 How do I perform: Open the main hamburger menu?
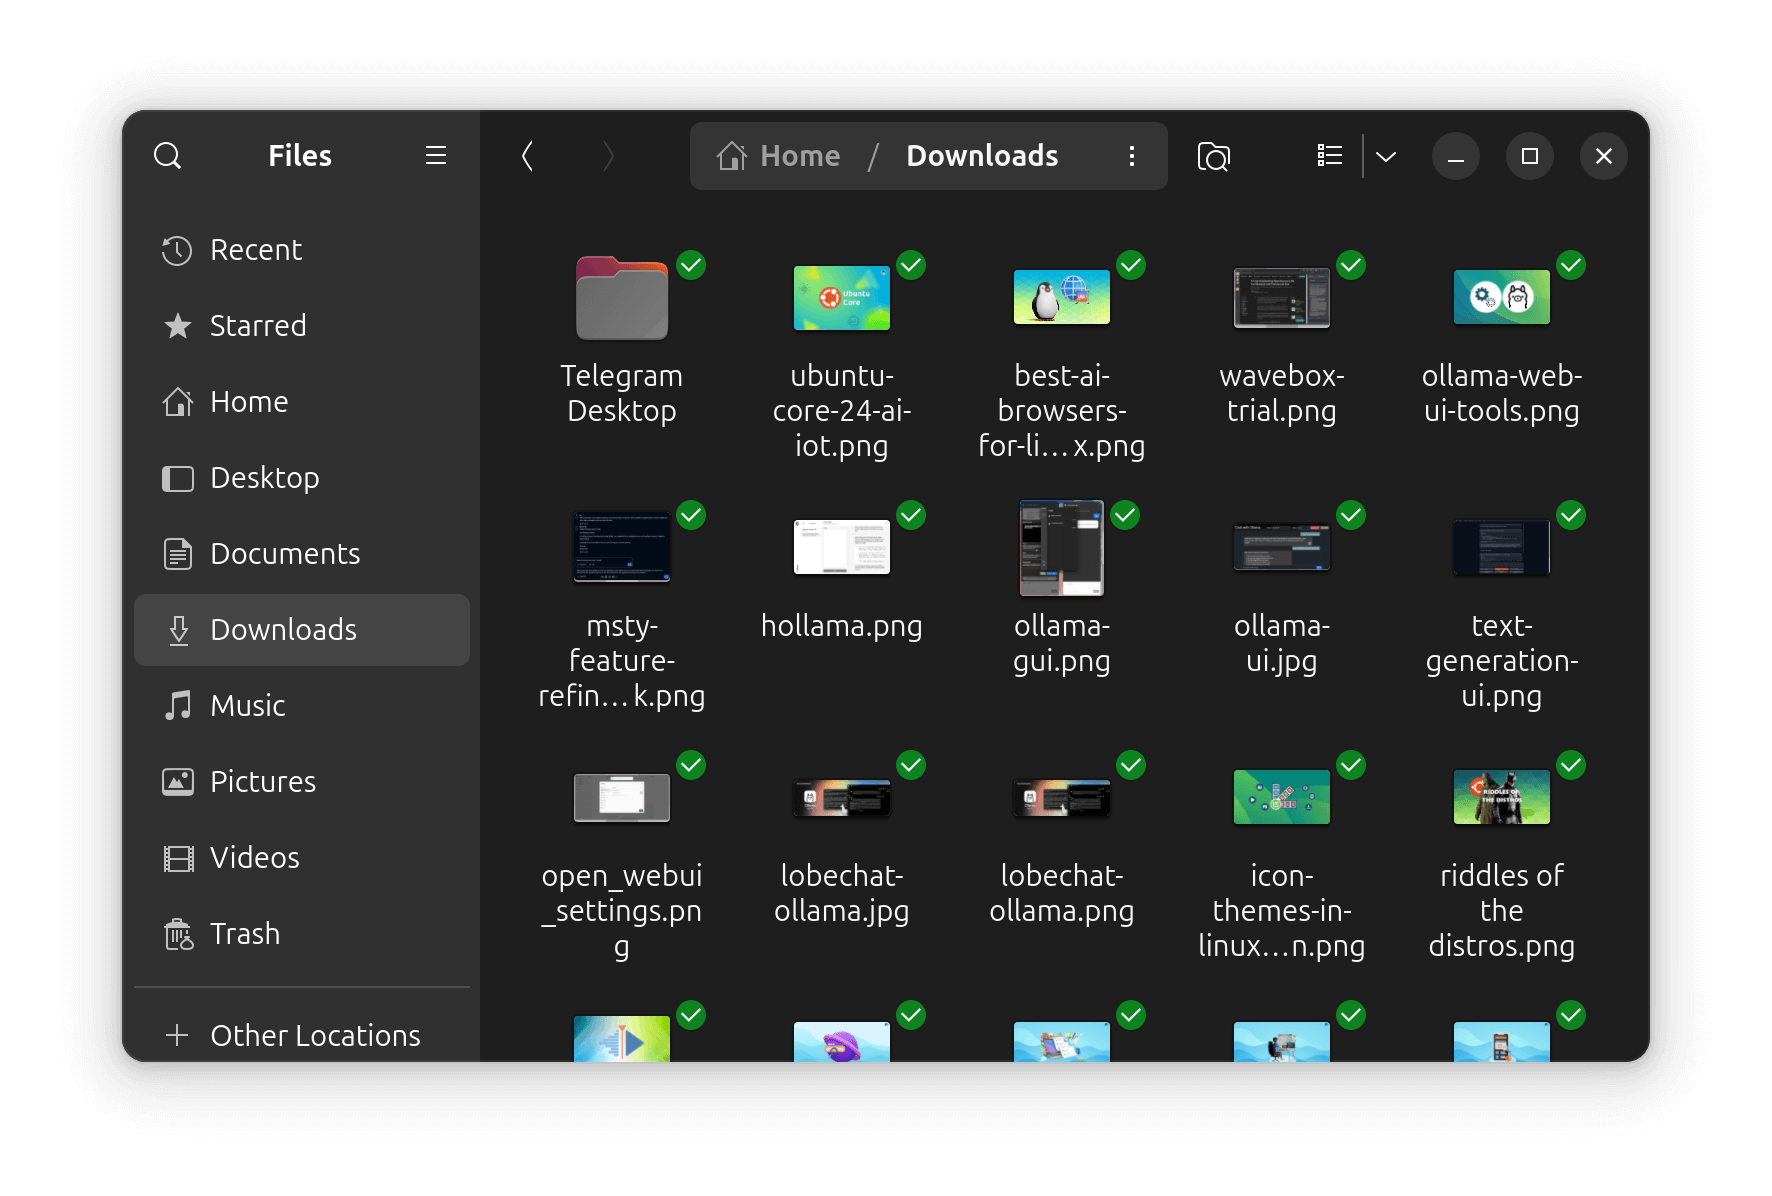click(x=435, y=156)
